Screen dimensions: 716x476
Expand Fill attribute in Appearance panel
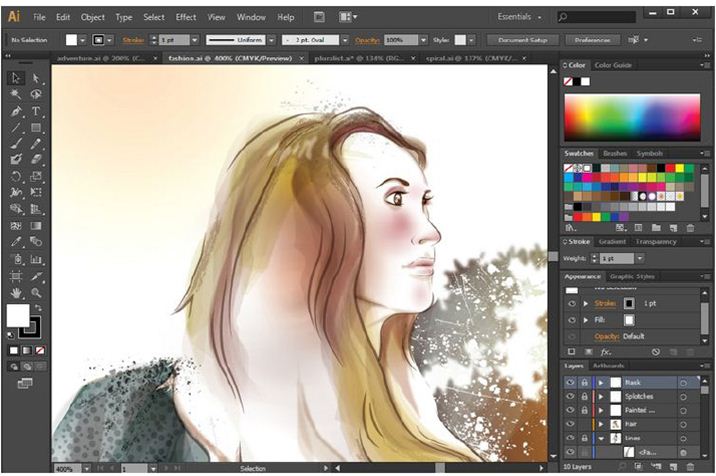[x=585, y=320]
